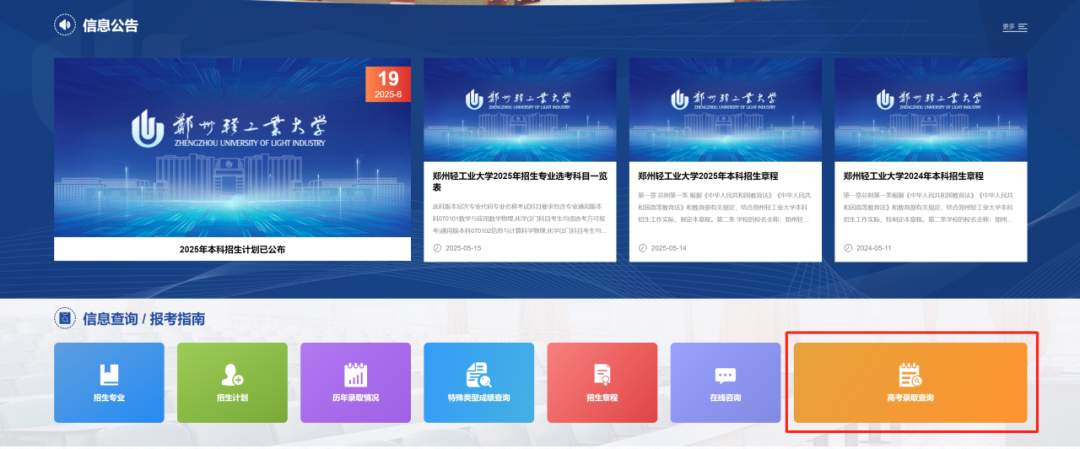Click the speaker icon beside 信息公告
1080x449 pixels.
coord(65,25)
